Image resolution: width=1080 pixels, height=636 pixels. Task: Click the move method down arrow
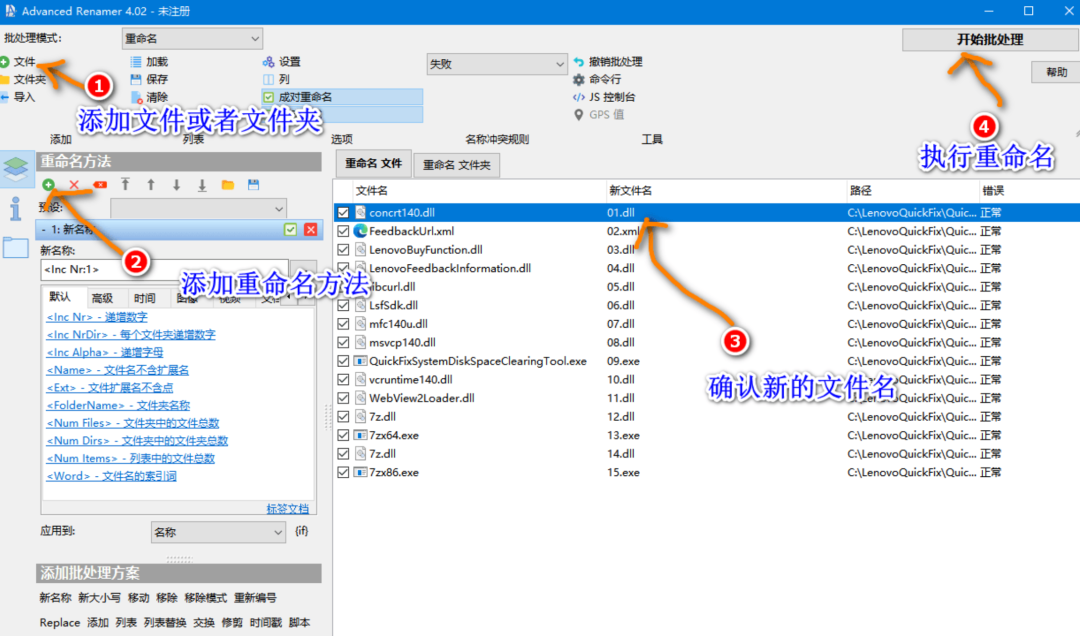click(176, 185)
